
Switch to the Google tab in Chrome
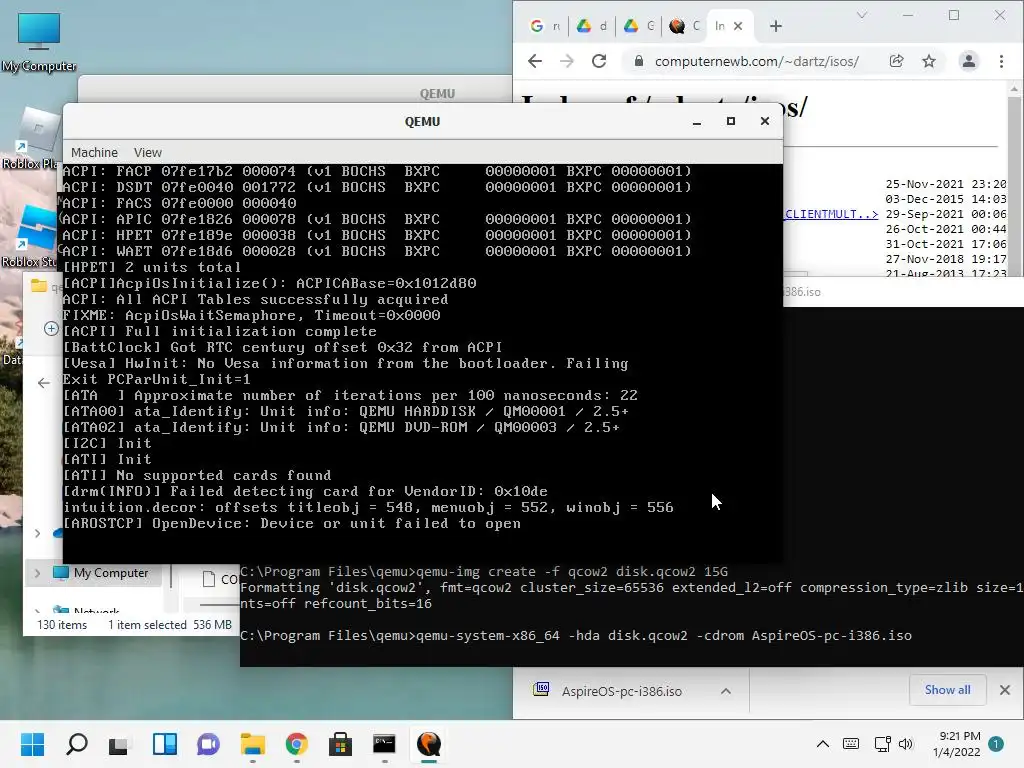tap(546, 26)
